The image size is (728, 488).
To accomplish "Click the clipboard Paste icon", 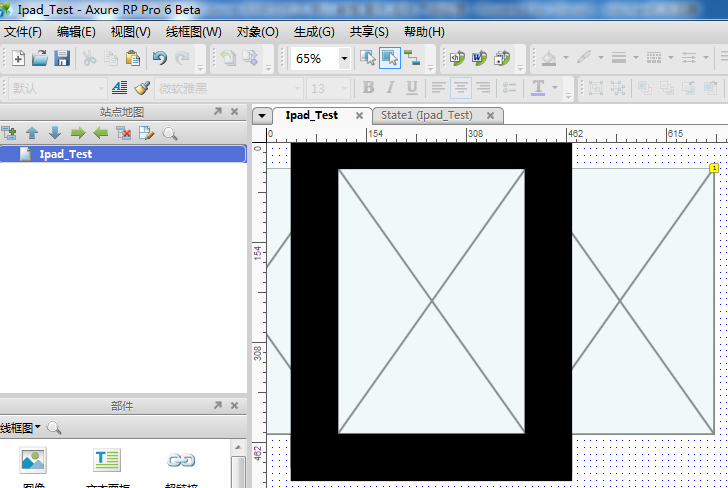I will point(133,58).
